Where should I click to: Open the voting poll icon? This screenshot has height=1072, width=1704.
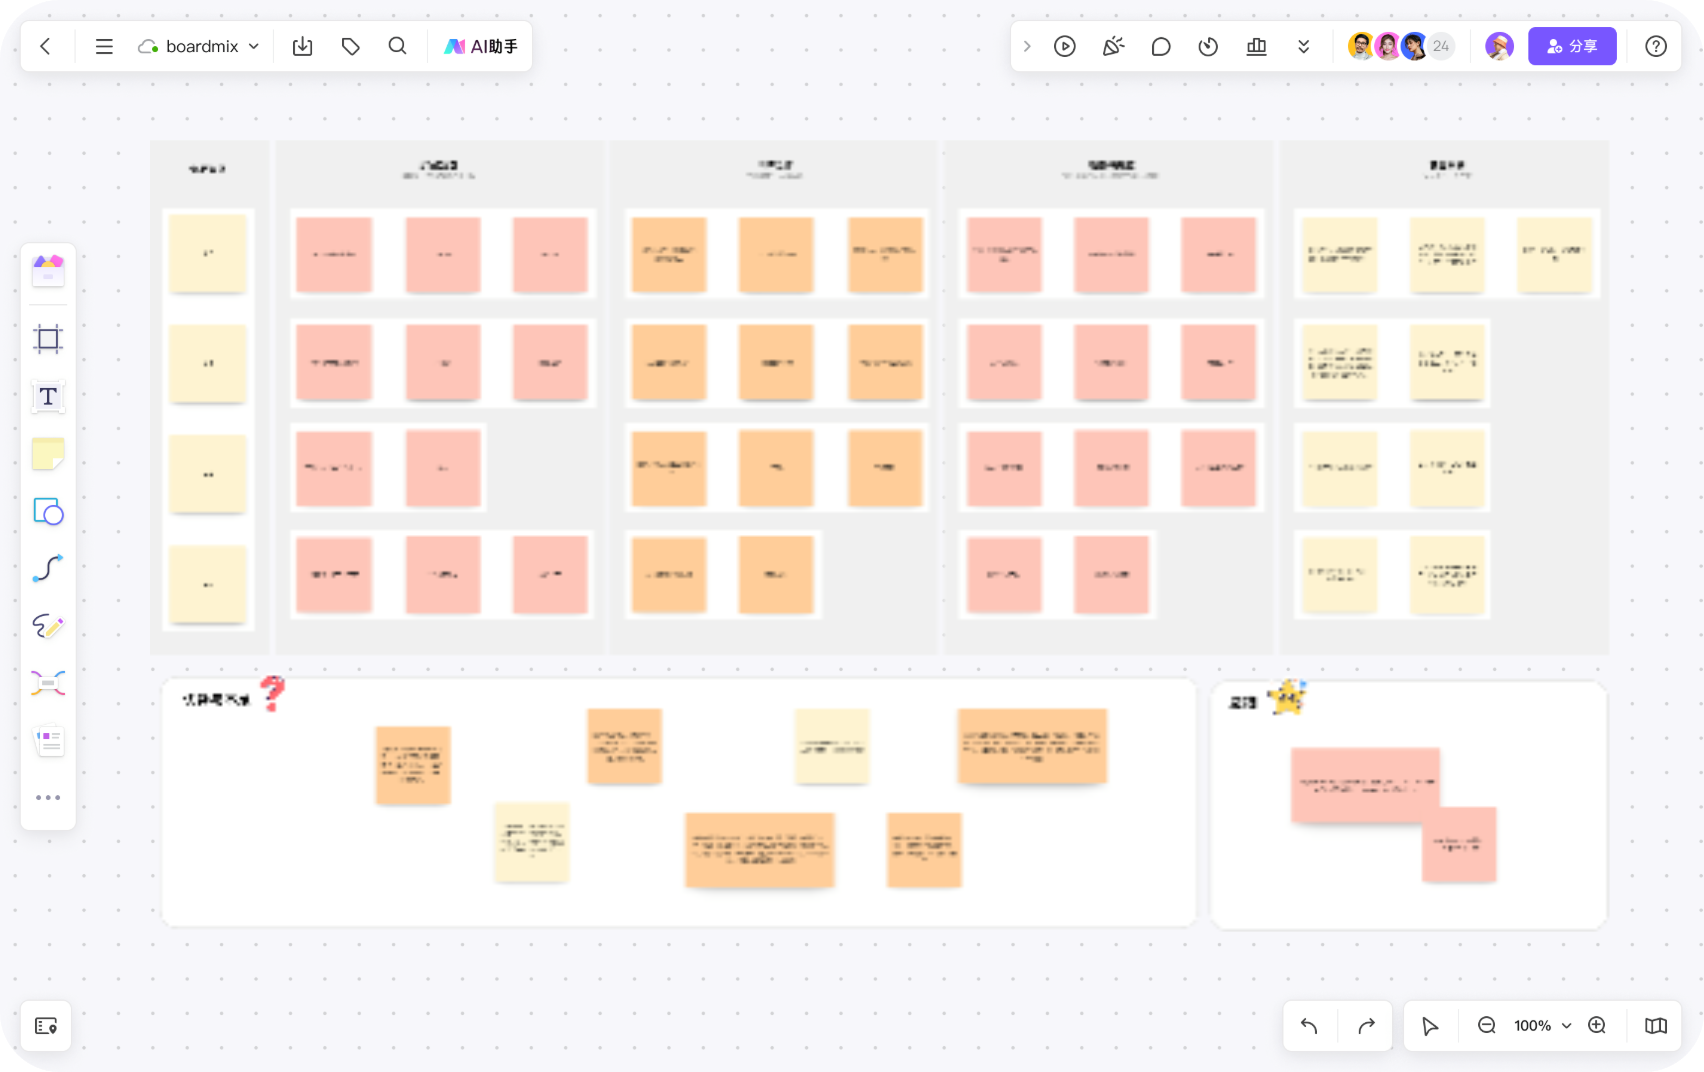(1257, 46)
